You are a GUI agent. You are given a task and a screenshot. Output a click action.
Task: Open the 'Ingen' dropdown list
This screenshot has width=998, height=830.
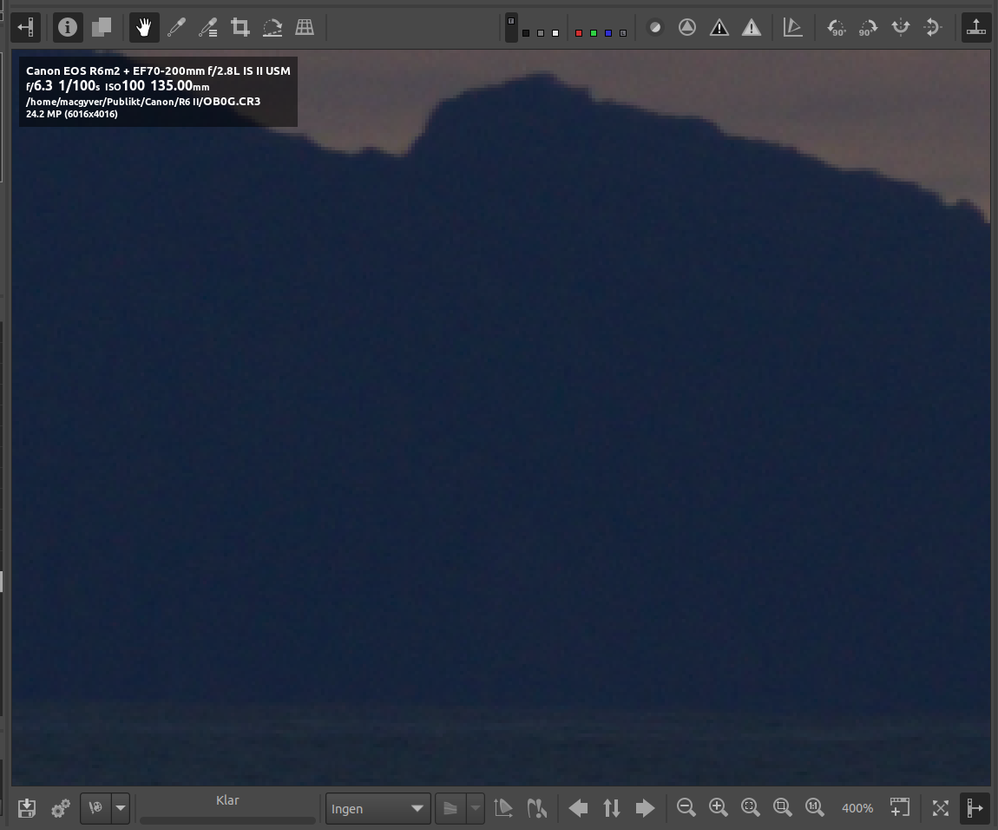(377, 808)
